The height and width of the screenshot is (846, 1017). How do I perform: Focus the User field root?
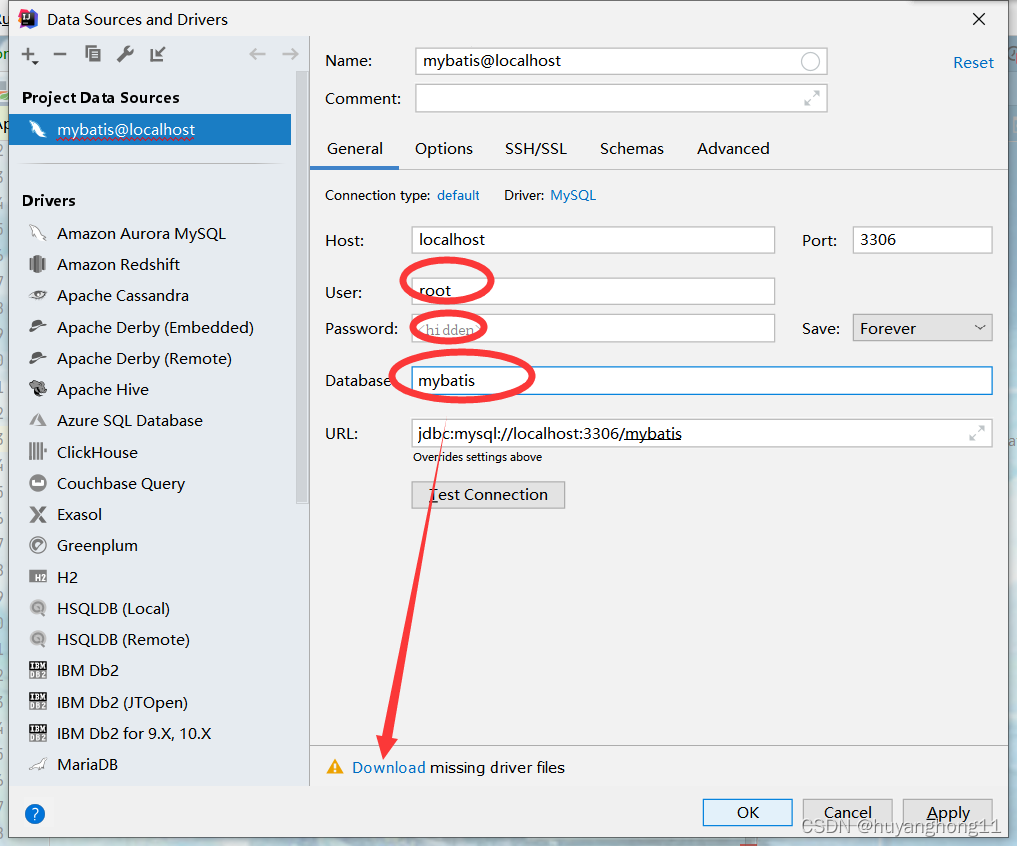(x=593, y=291)
